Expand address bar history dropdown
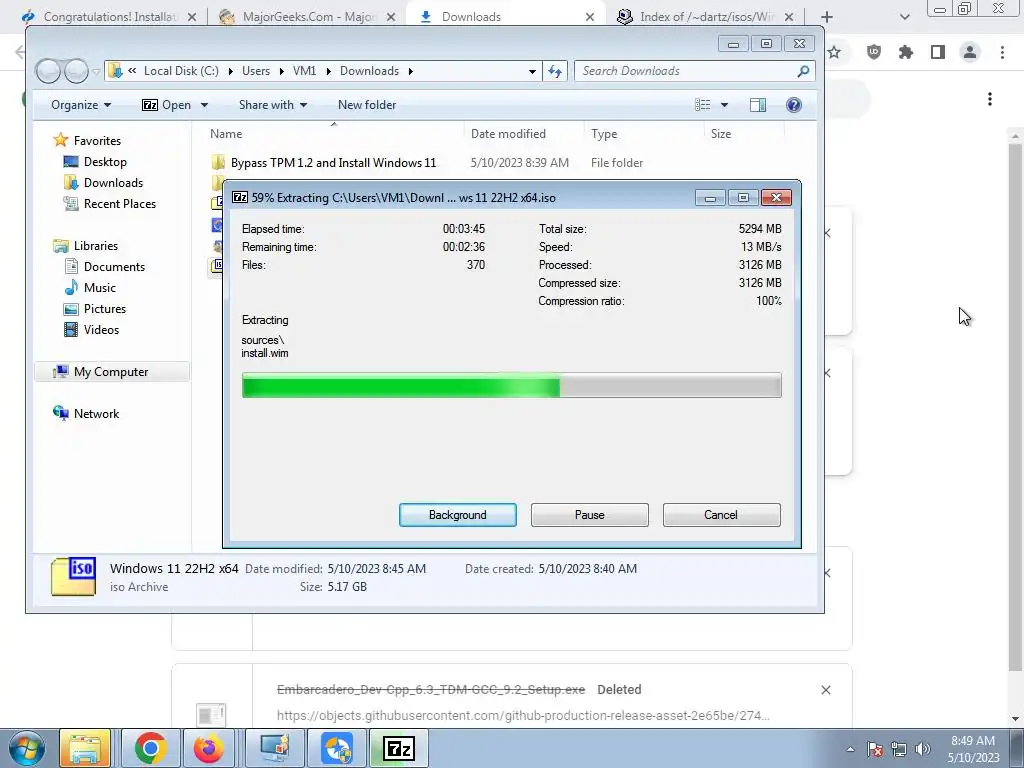 (532, 71)
